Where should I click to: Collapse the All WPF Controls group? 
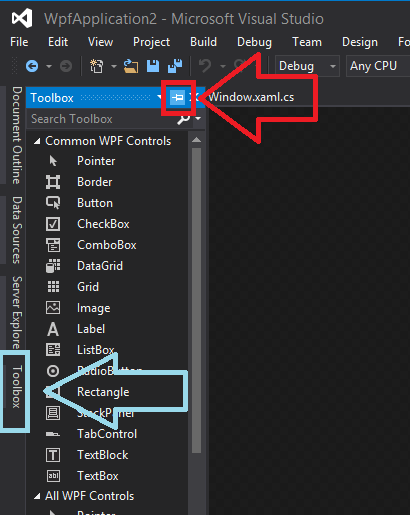click(37, 496)
